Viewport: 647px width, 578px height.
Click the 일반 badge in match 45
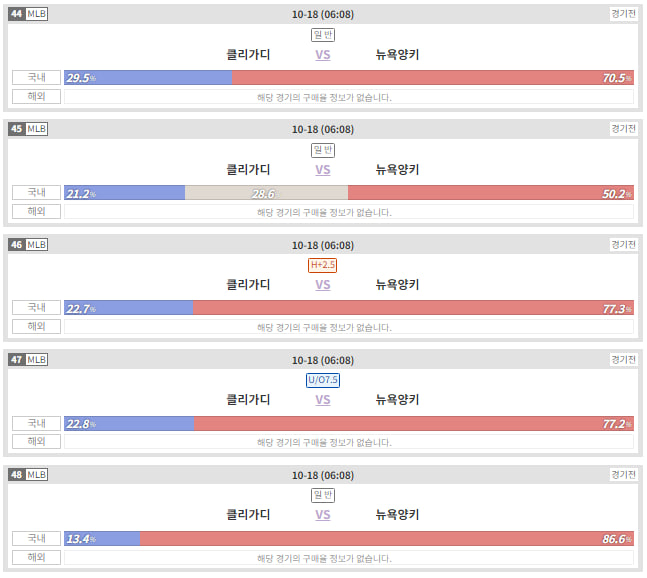click(x=323, y=150)
